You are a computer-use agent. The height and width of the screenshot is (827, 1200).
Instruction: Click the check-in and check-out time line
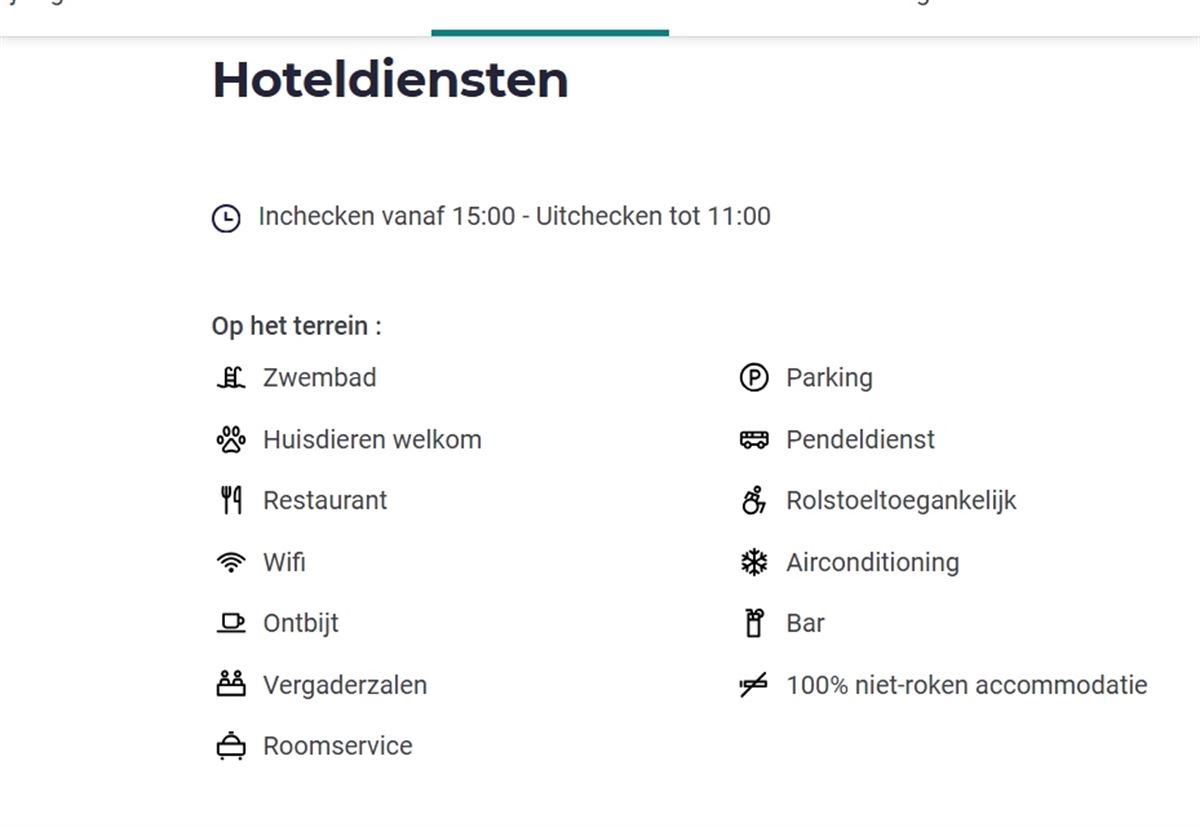514,216
